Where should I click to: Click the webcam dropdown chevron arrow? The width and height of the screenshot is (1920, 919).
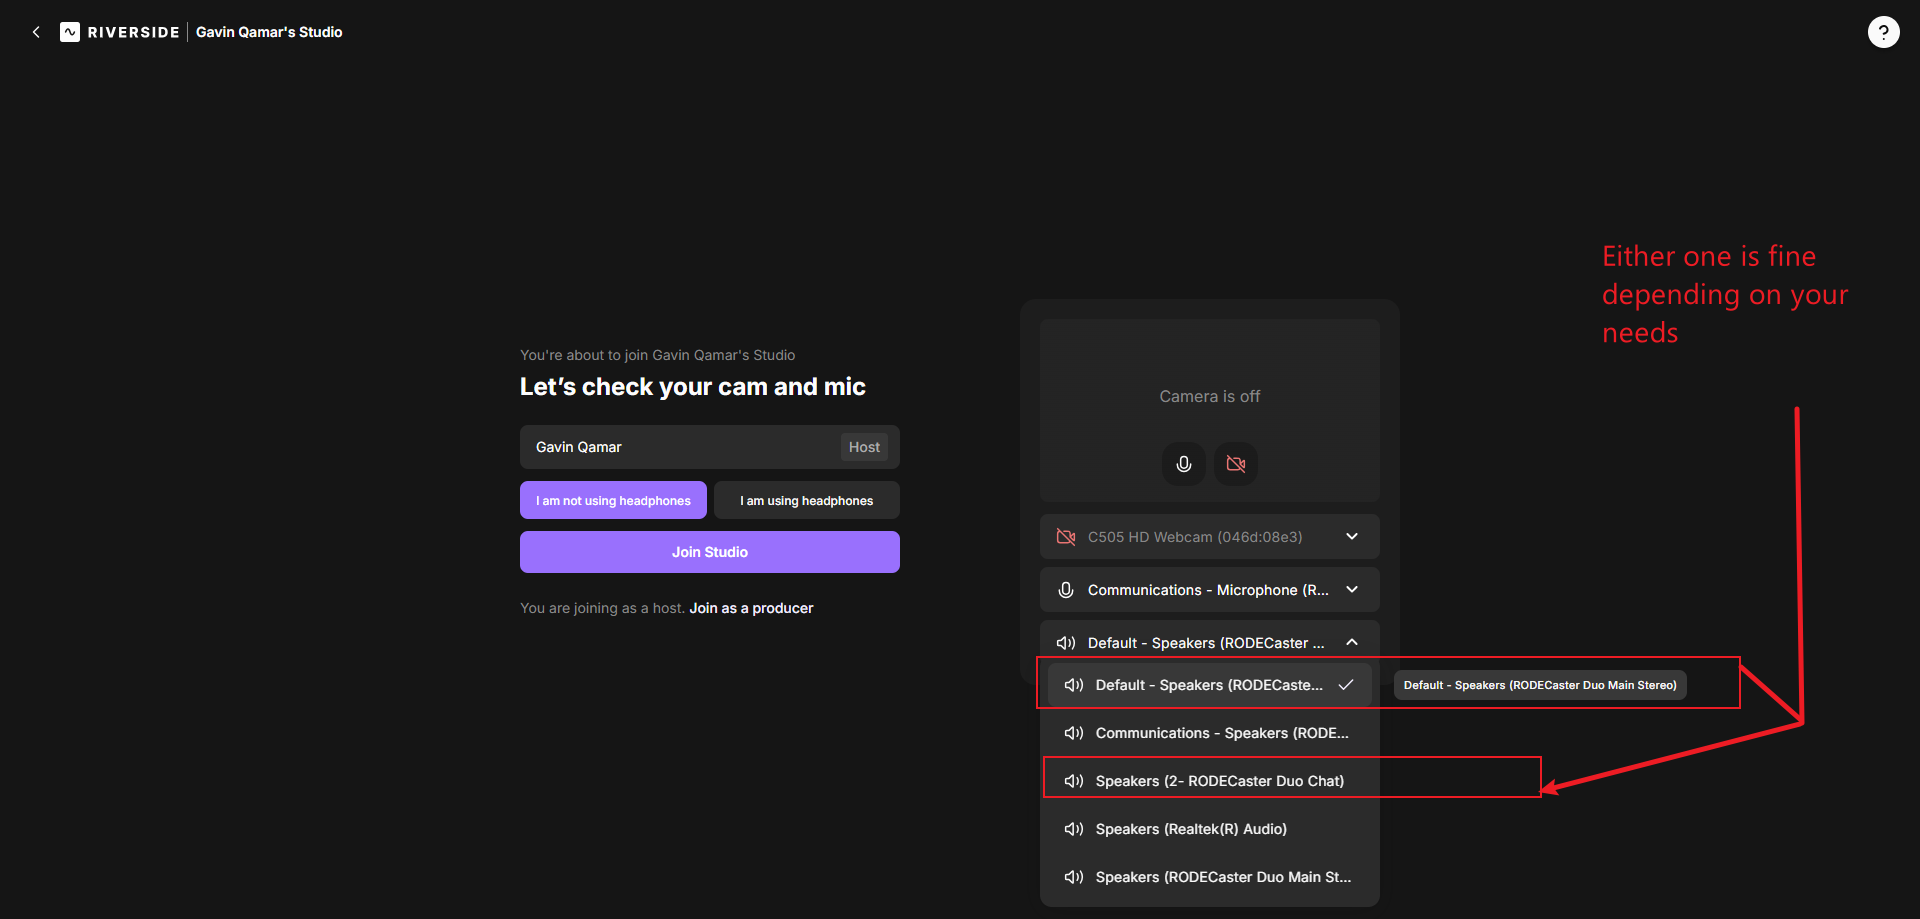click(x=1352, y=537)
